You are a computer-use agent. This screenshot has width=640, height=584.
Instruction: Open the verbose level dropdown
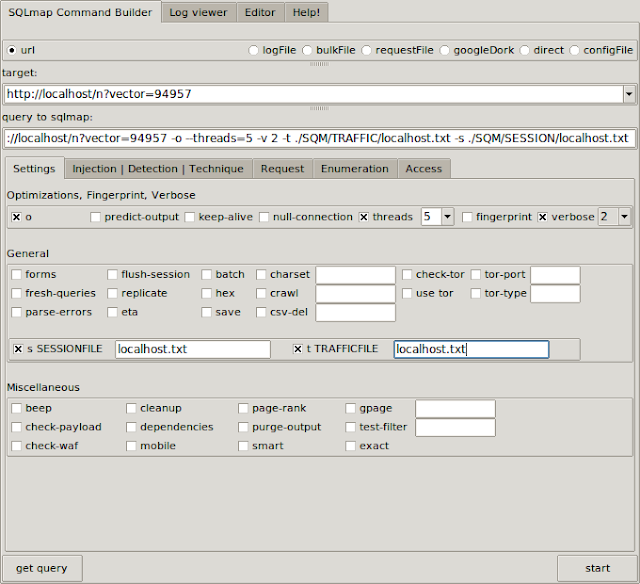coord(624,217)
